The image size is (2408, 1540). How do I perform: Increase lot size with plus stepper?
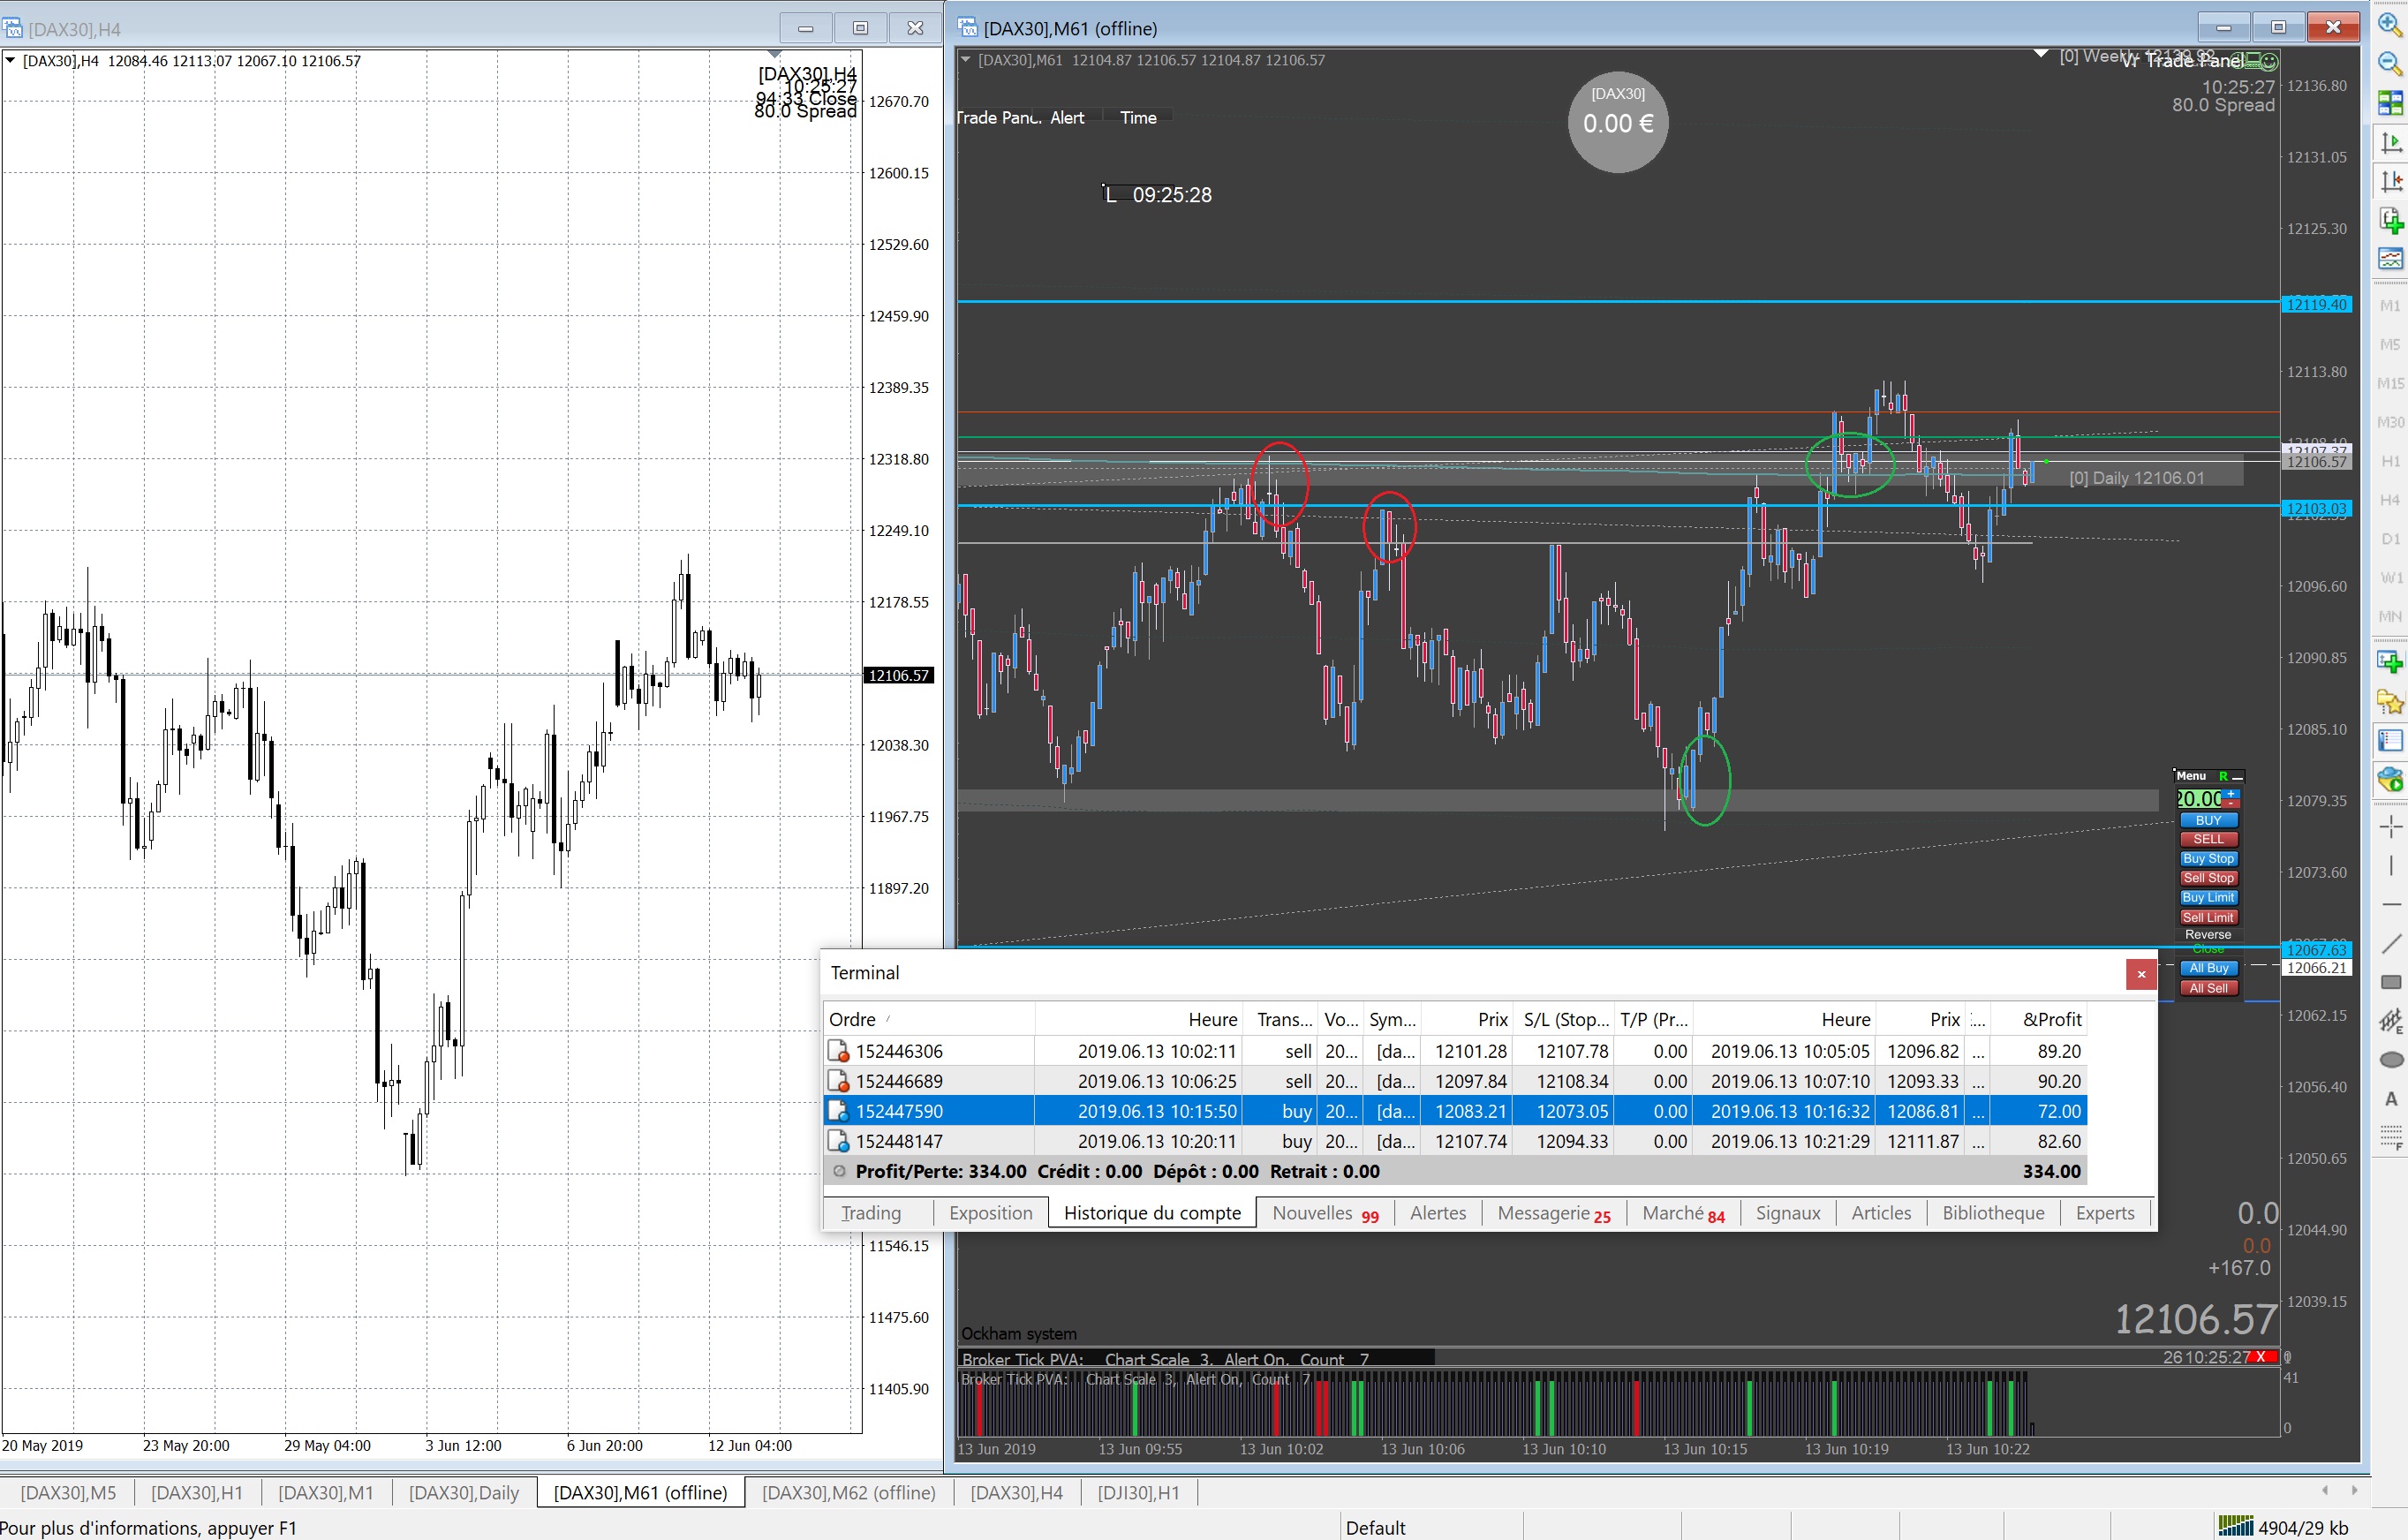pos(2231,794)
